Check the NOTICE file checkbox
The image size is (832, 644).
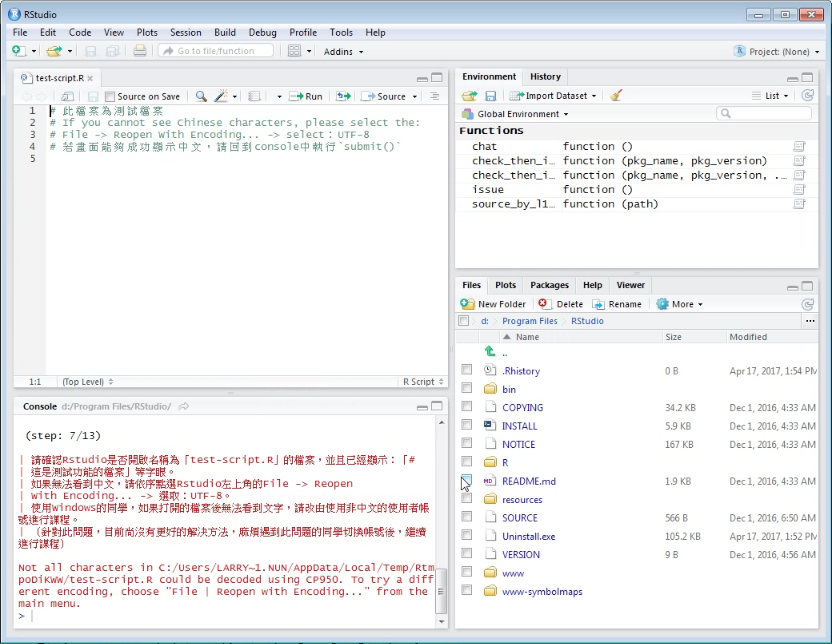pyautogui.click(x=466, y=443)
